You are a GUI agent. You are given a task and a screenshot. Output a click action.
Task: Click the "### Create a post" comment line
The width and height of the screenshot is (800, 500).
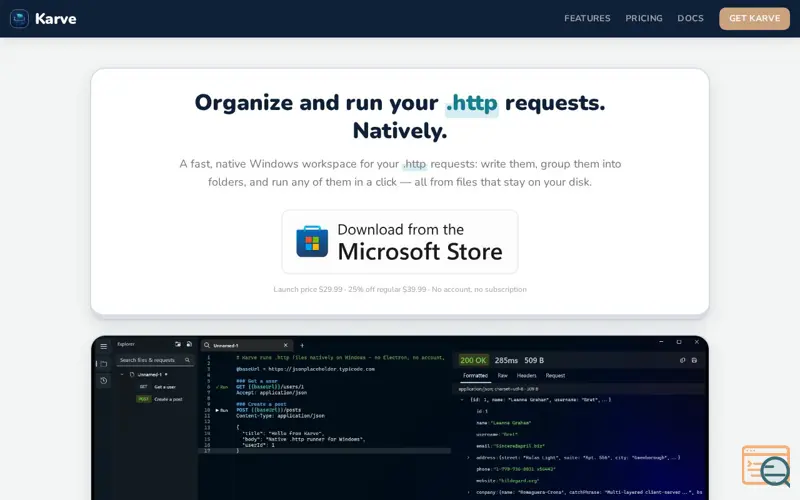pyautogui.click(x=261, y=404)
